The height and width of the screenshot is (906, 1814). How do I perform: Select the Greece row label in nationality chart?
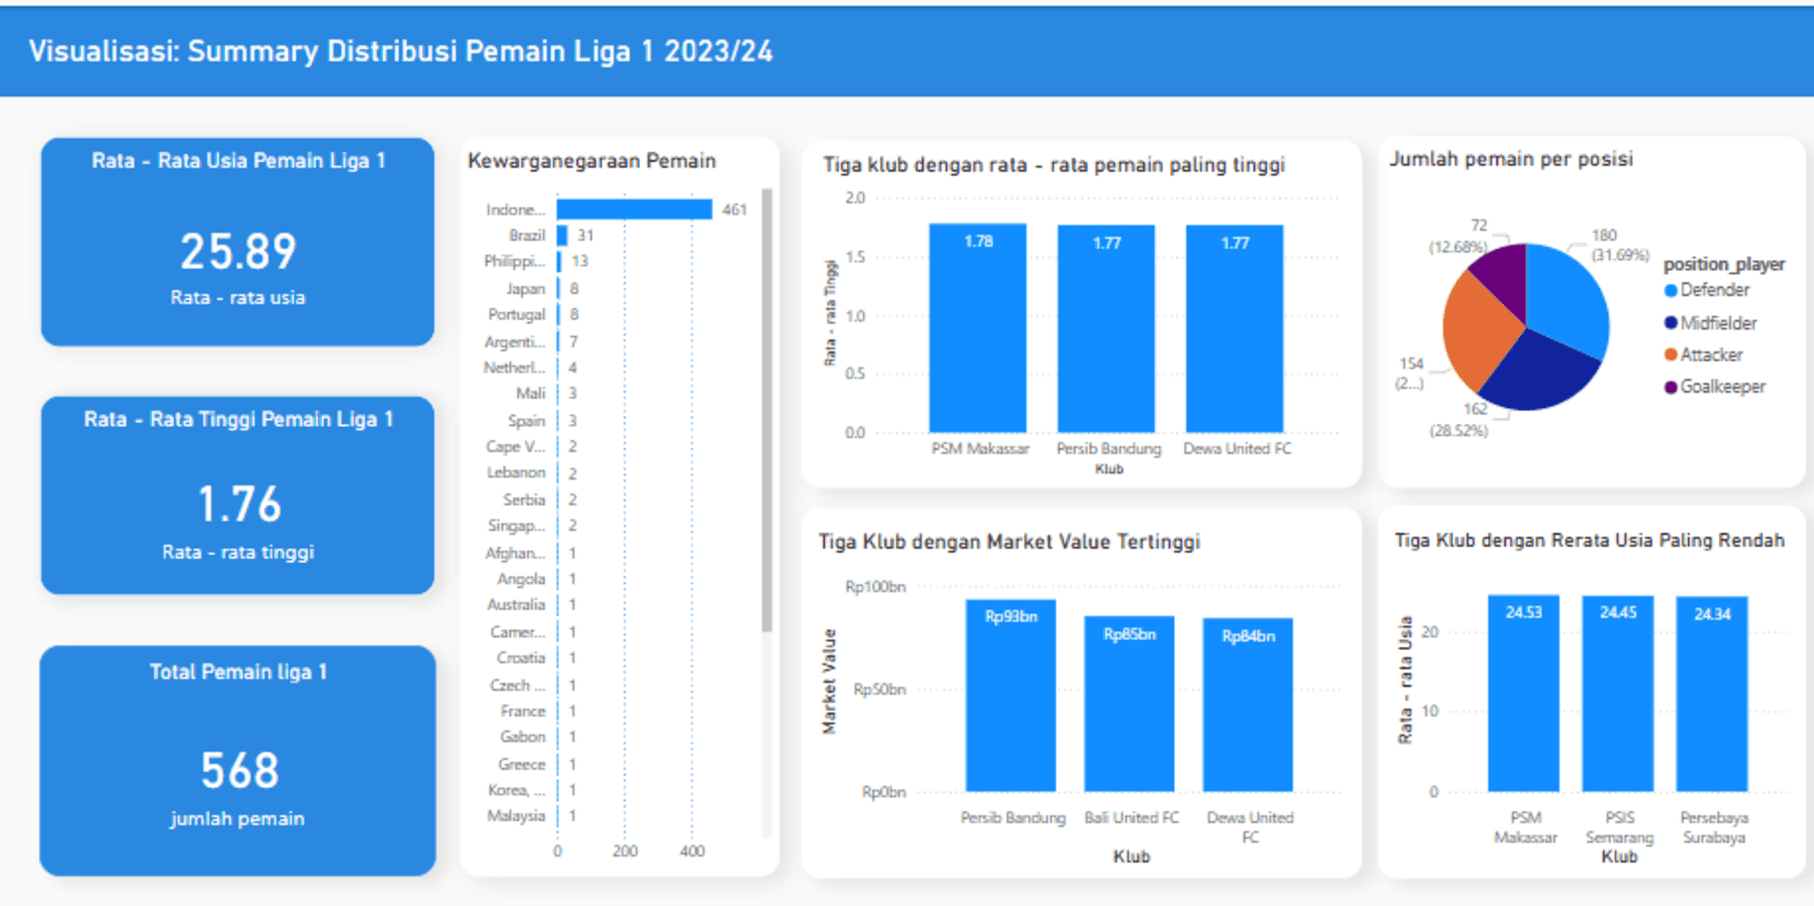tap(522, 764)
